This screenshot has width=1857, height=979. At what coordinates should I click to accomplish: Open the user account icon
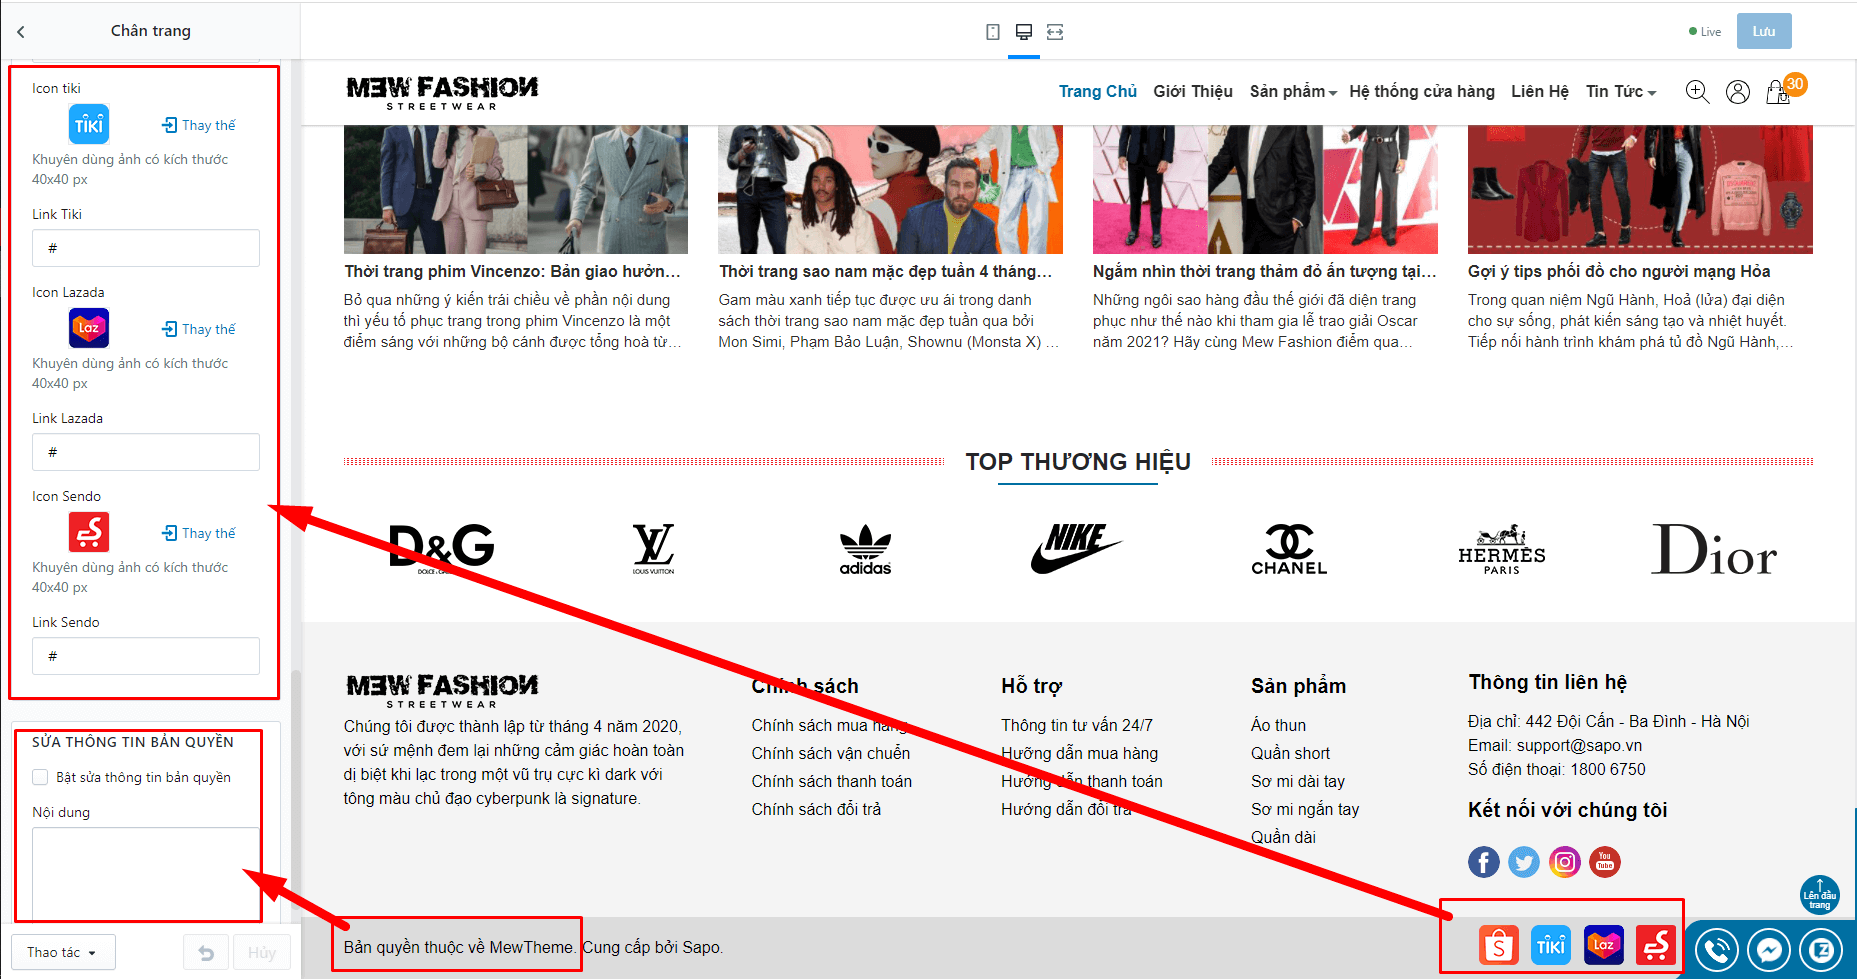(1738, 92)
